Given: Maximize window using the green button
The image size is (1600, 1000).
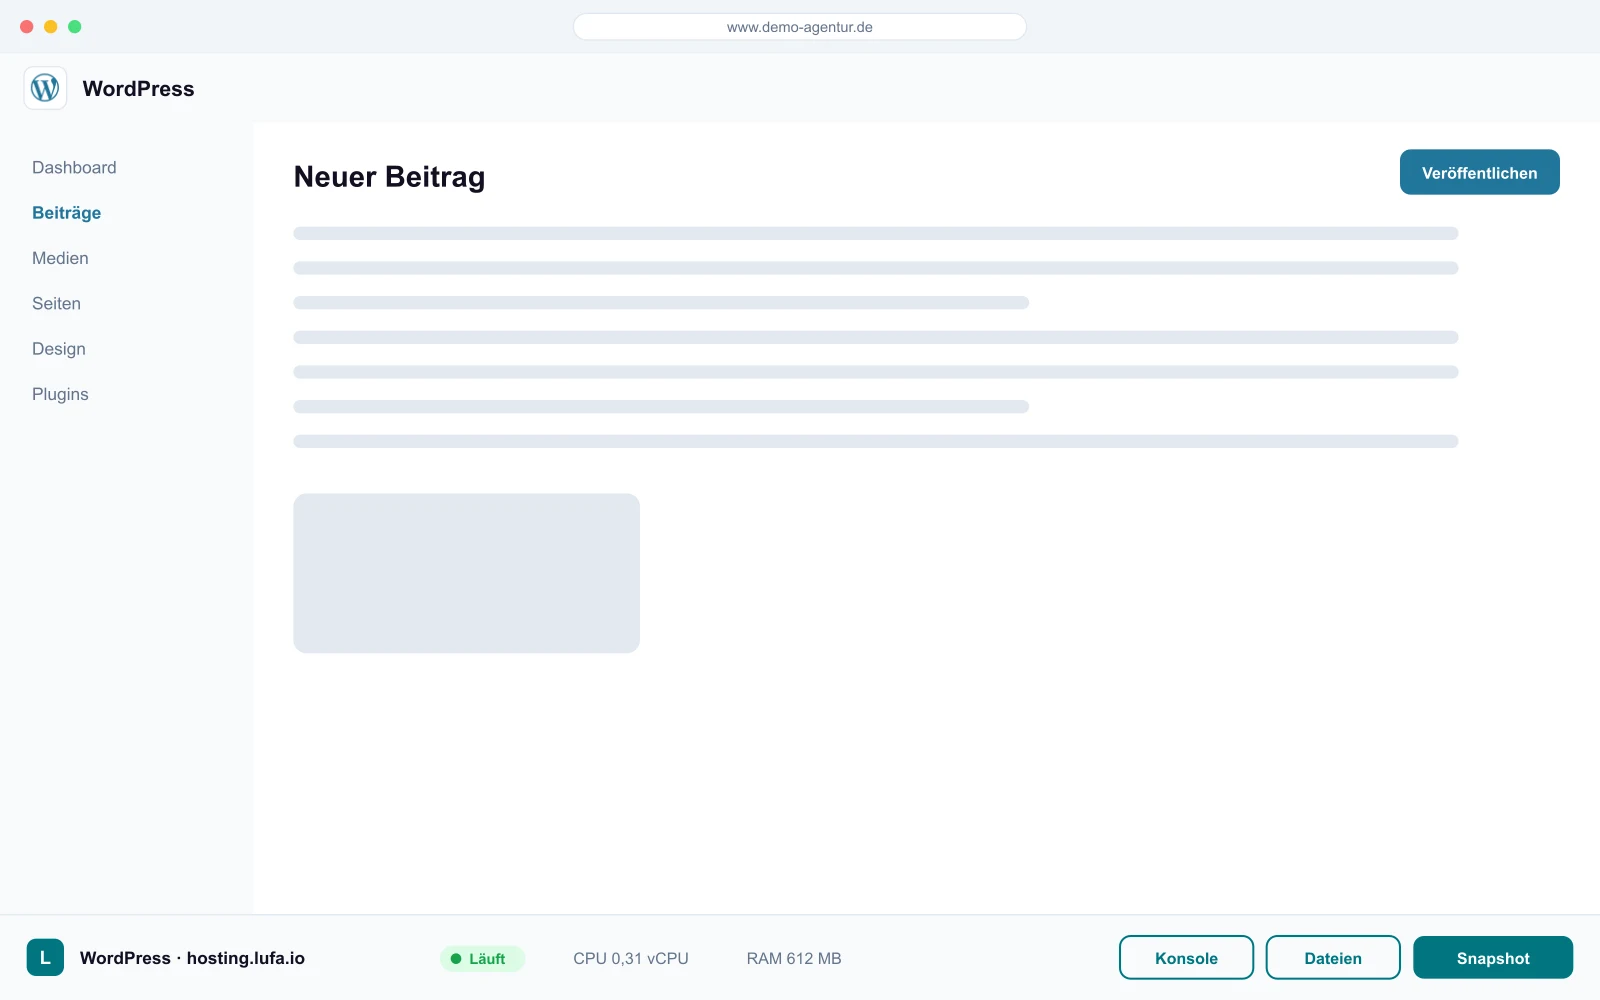Looking at the screenshot, I should 75,27.
